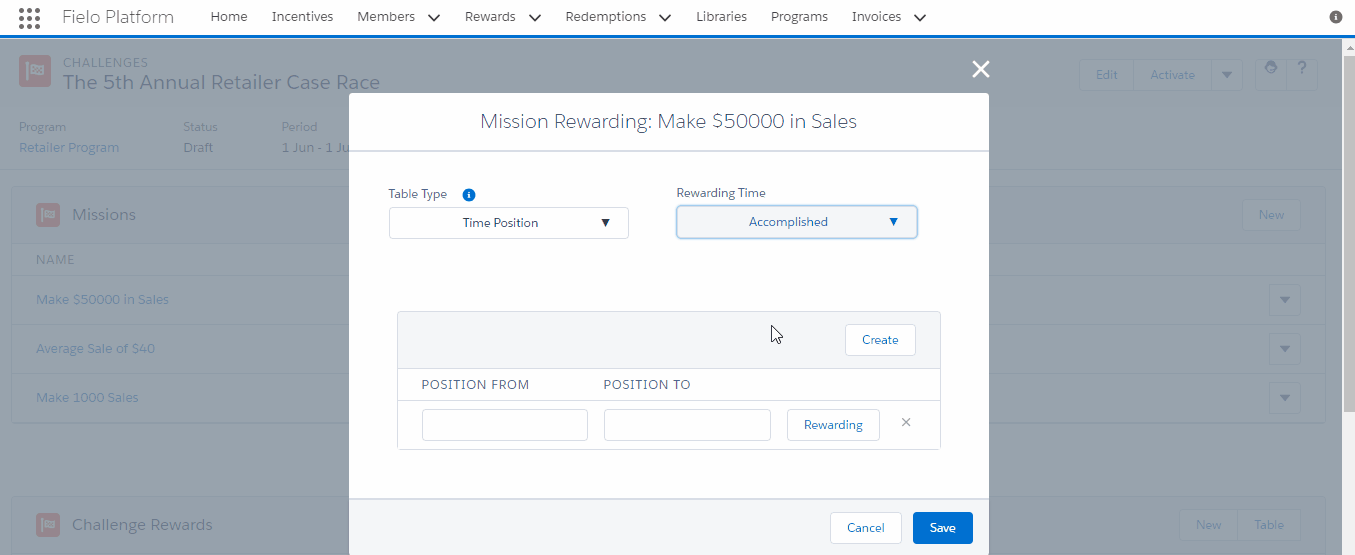The height and width of the screenshot is (555, 1355).
Task: Click the Table Type info icon
Action: [469, 195]
